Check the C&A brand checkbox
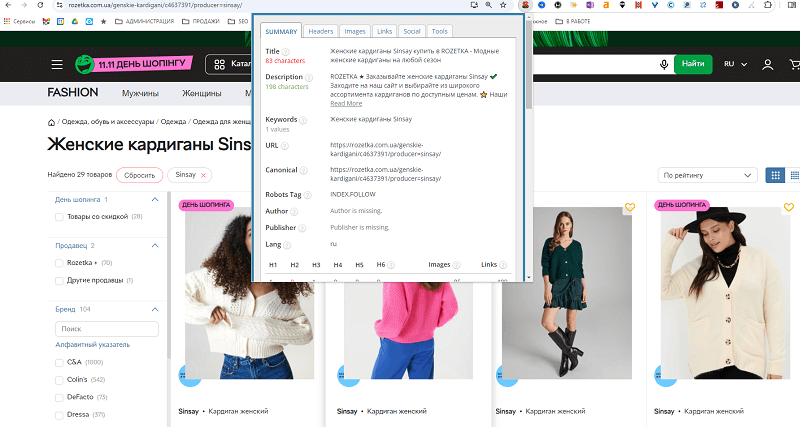This screenshot has width=800, height=427. point(59,362)
